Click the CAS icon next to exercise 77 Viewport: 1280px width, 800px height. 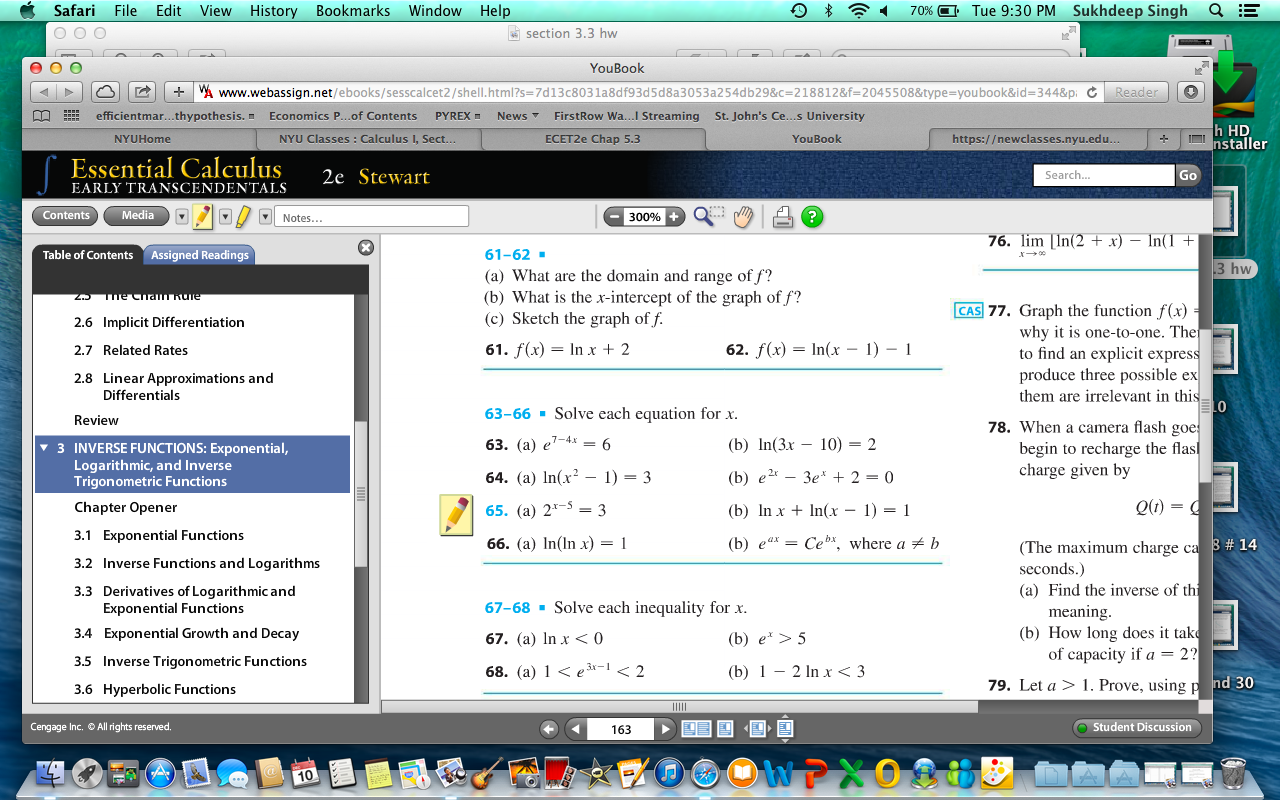click(969, 311)
